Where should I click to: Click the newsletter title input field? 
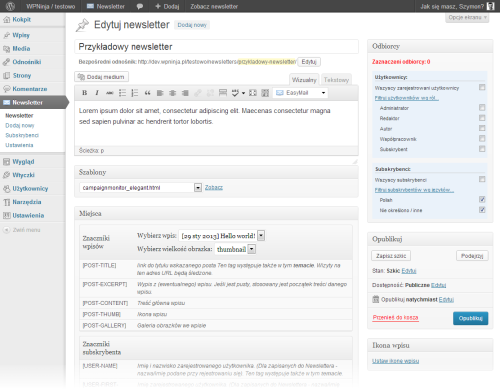[x=217, y=47]
